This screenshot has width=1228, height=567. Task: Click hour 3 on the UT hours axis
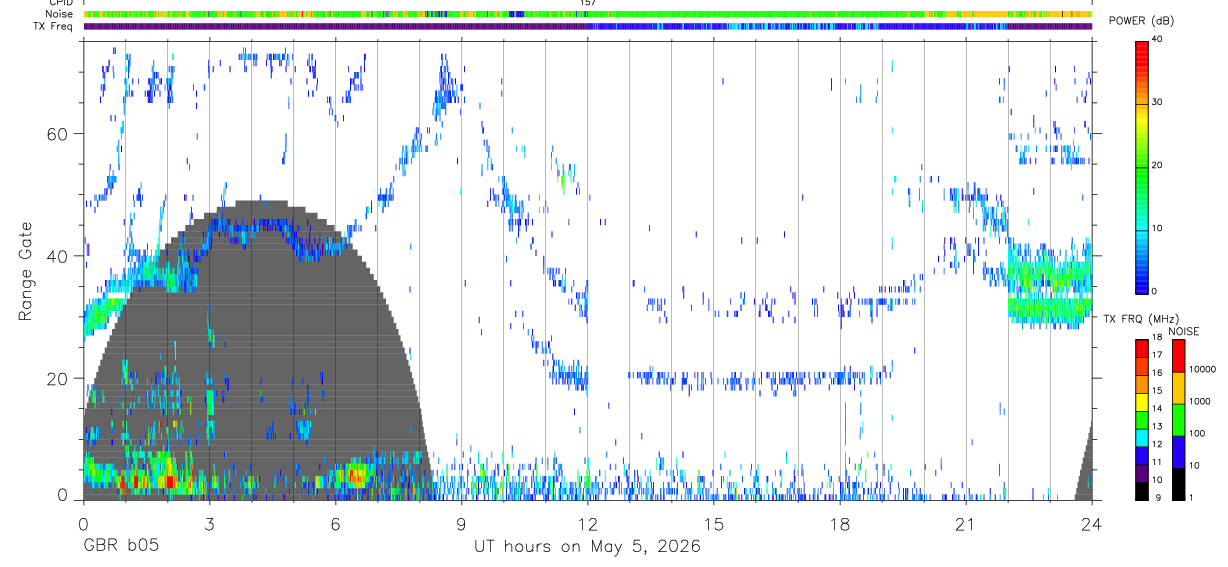click(209, 523)
